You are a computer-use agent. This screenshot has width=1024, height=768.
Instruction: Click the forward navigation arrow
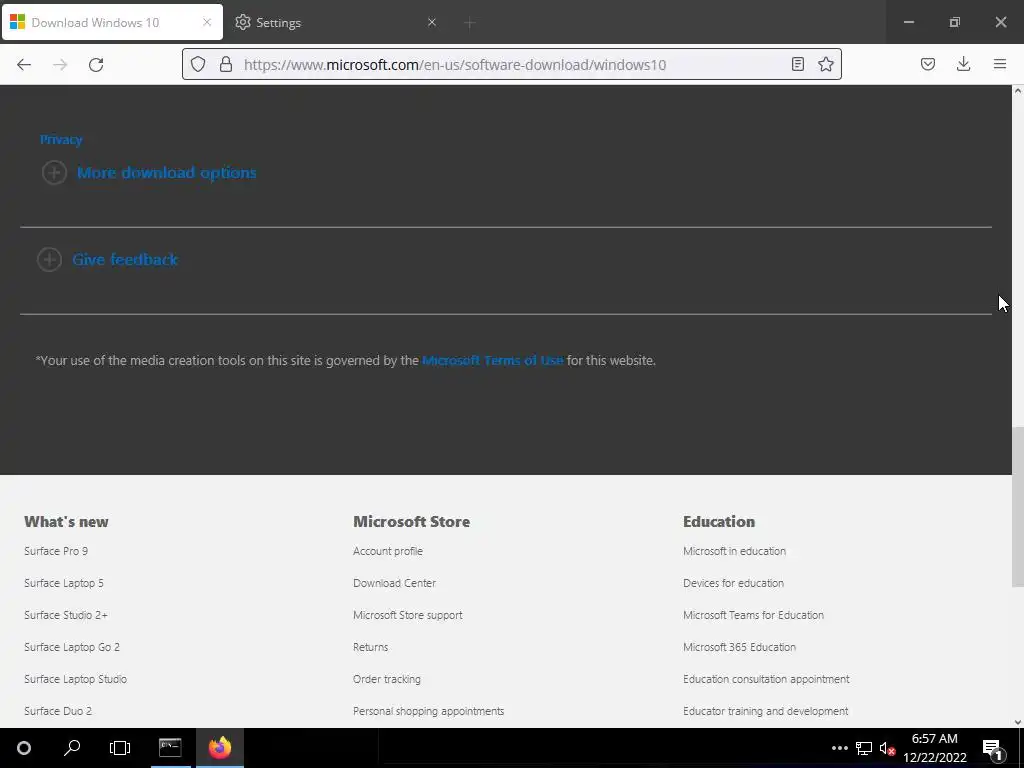coord(60,65)
